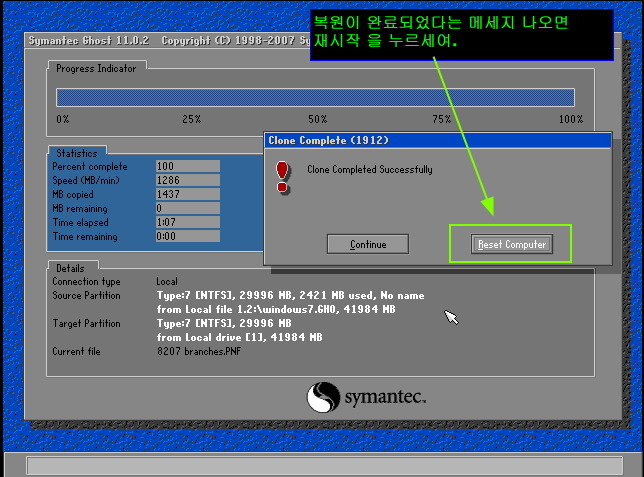
Task: Click the Speed (MB/min) value 1286
Action: pos(188,180)
